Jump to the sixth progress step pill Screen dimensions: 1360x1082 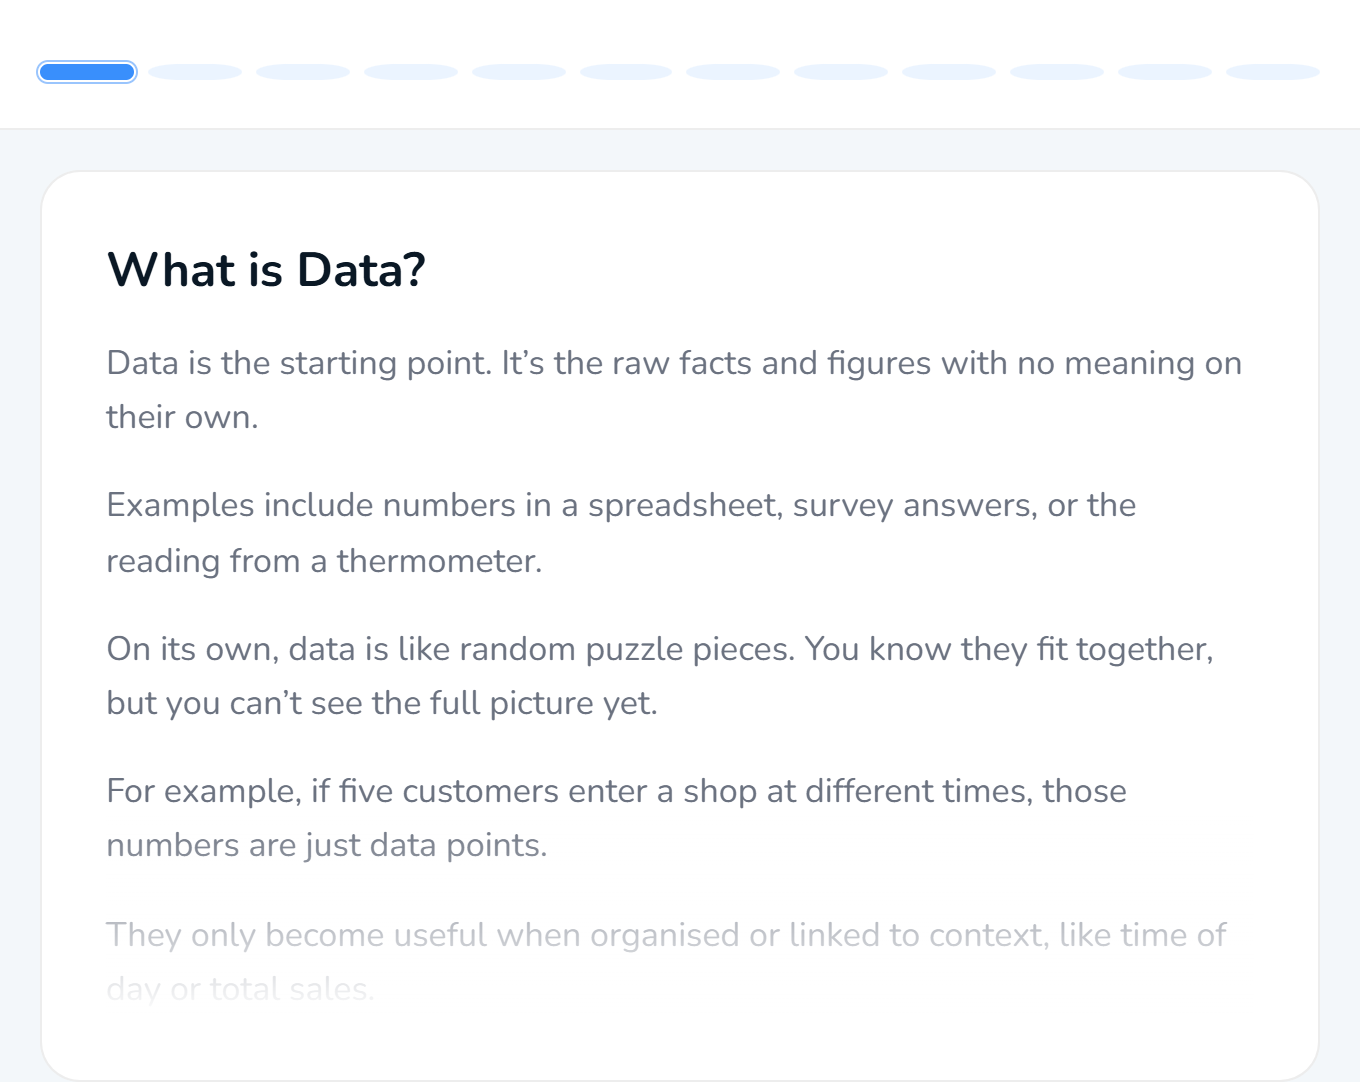pos(626,72)
